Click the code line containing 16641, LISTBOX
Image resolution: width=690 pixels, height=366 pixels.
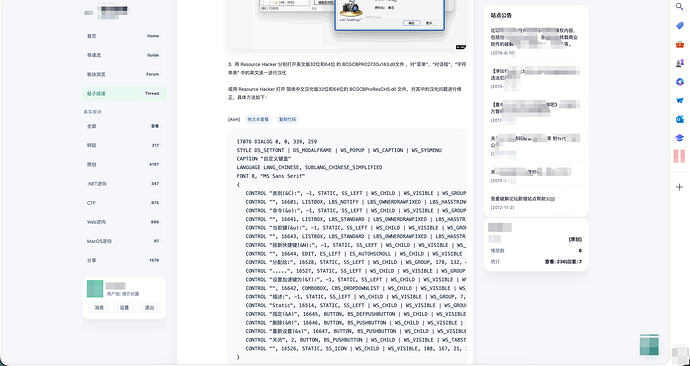click(x=356, y=219)
